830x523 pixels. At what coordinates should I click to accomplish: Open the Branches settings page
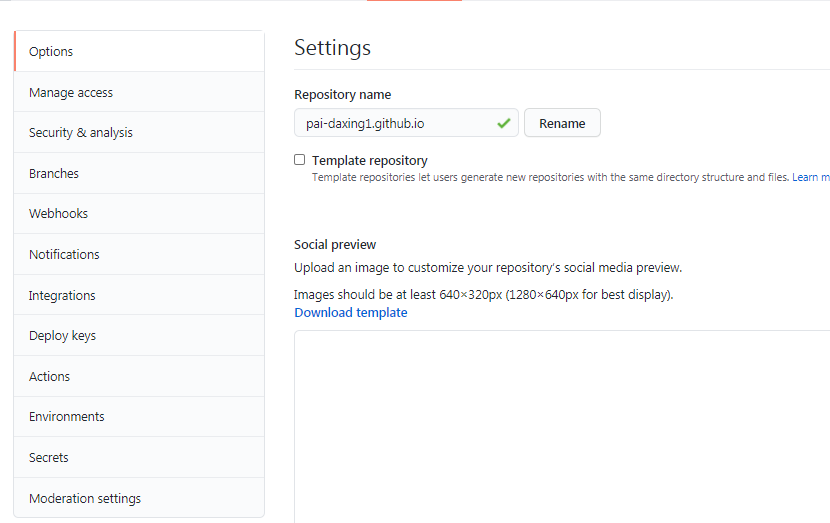point(54,174)
